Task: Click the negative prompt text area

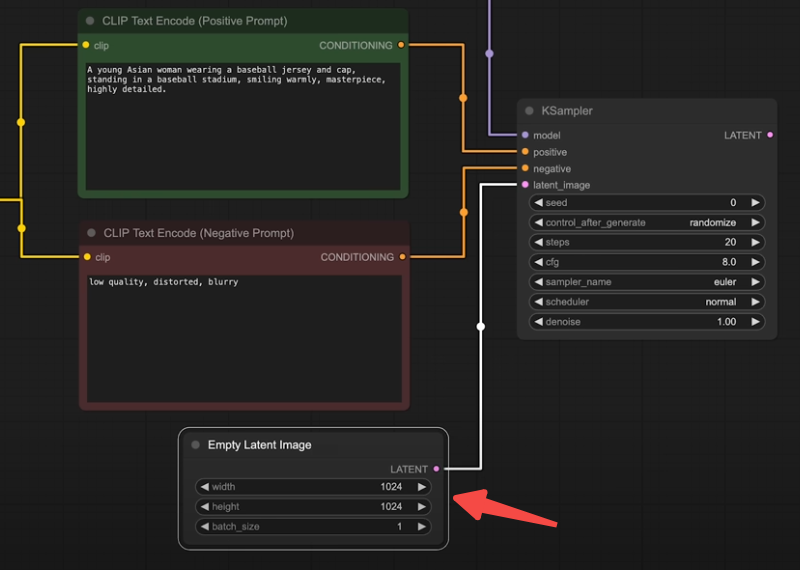Action: pos(243,340)
